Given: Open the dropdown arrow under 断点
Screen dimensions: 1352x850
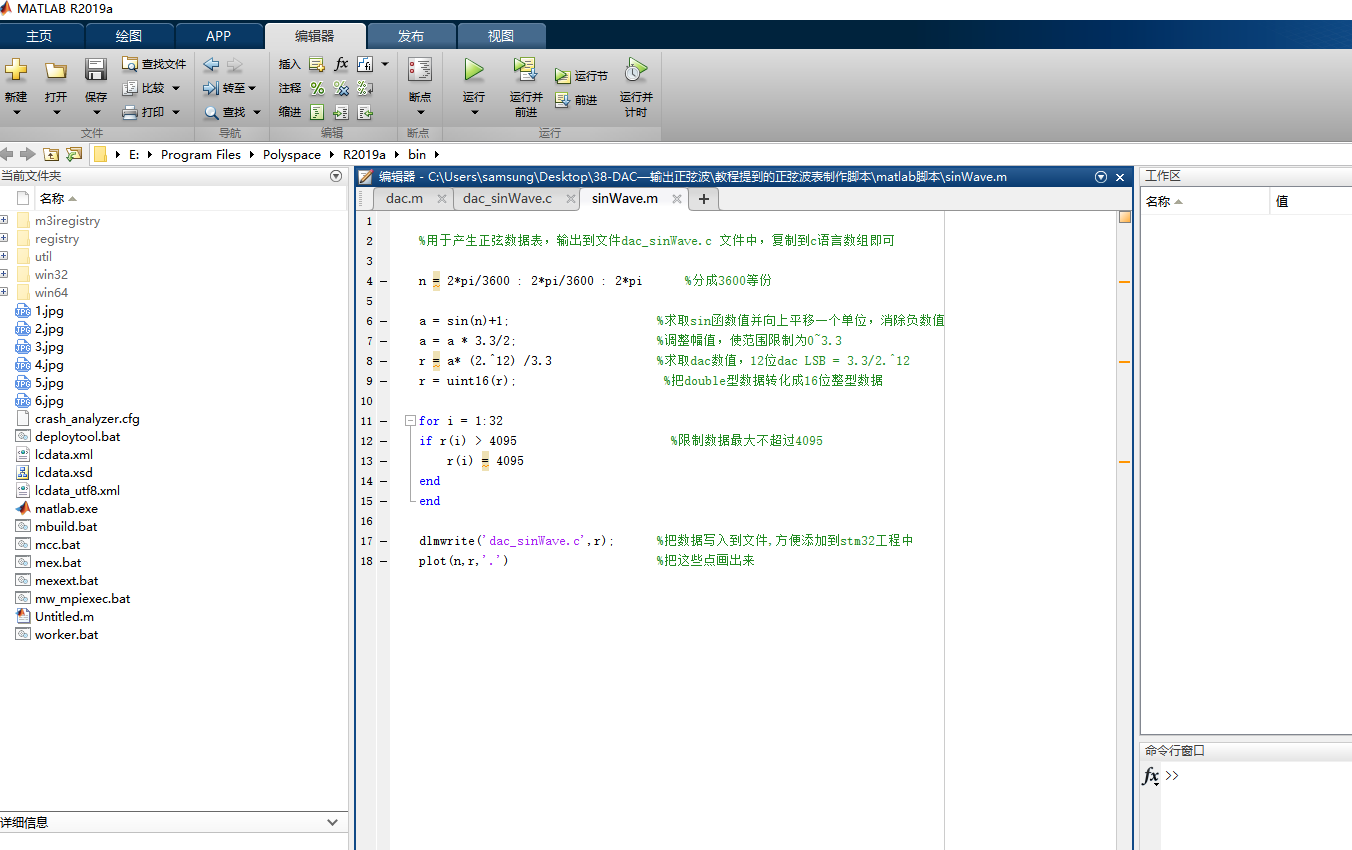Looking at the screenshot, I should coord(420,112).
